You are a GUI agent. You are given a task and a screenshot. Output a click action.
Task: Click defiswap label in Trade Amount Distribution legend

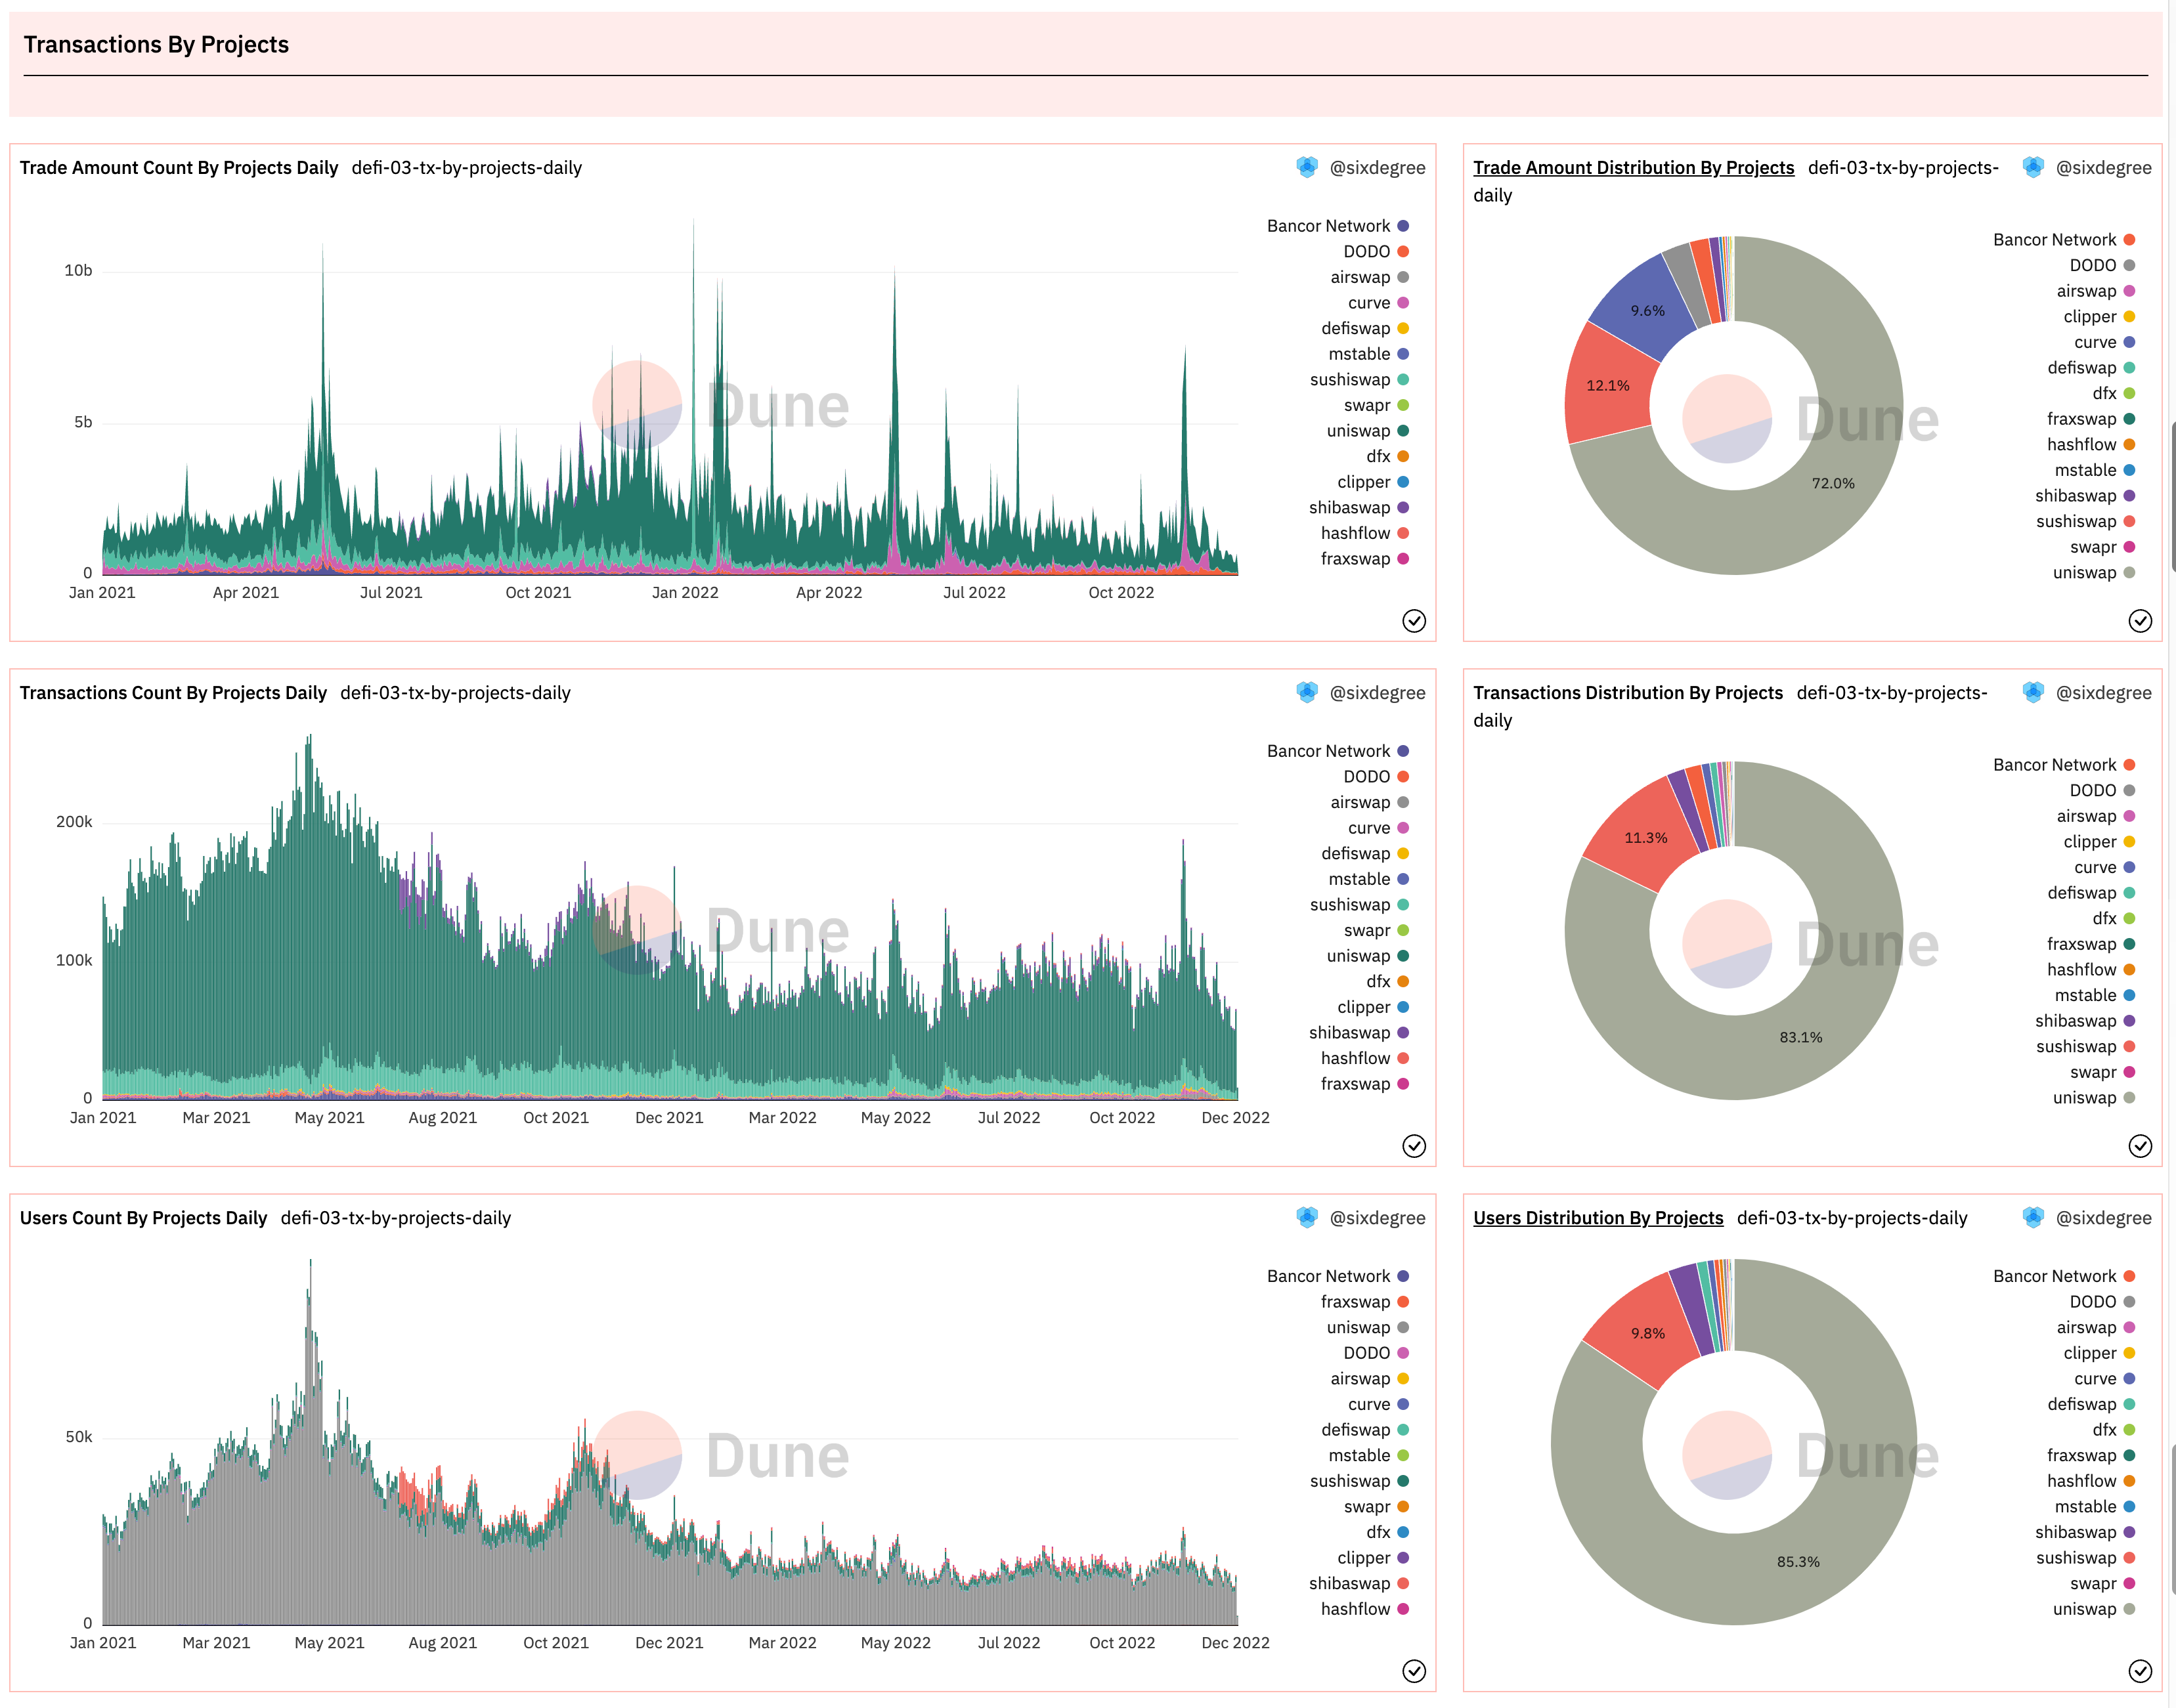[x=2081, y=368]
